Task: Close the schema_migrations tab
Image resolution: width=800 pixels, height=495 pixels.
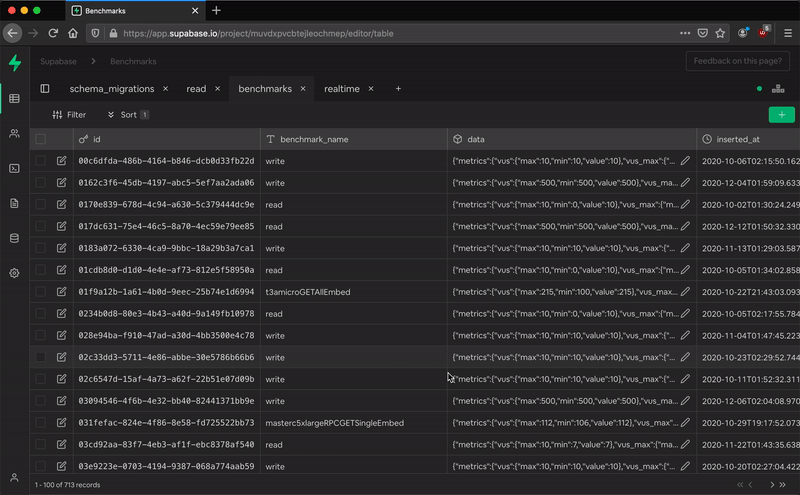Action: 165,89
